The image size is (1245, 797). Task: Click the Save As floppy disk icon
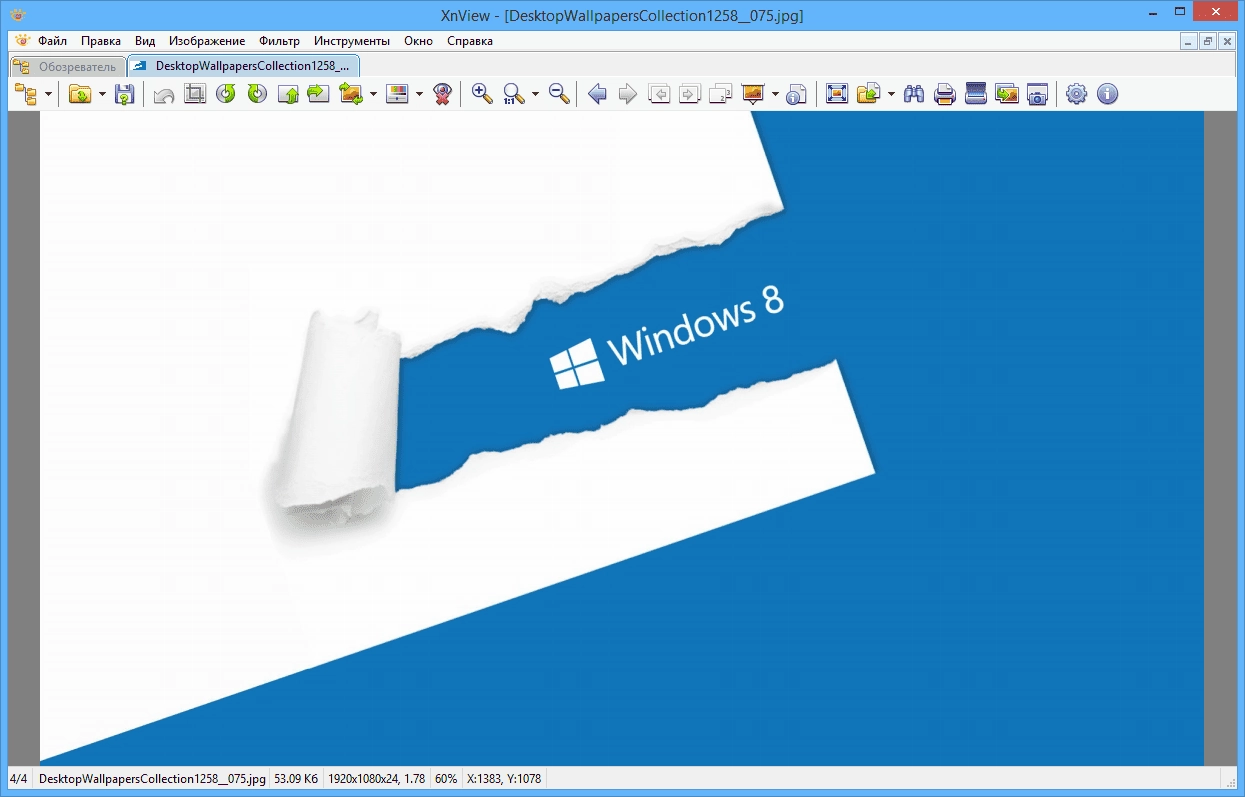(x=124, y=94)
